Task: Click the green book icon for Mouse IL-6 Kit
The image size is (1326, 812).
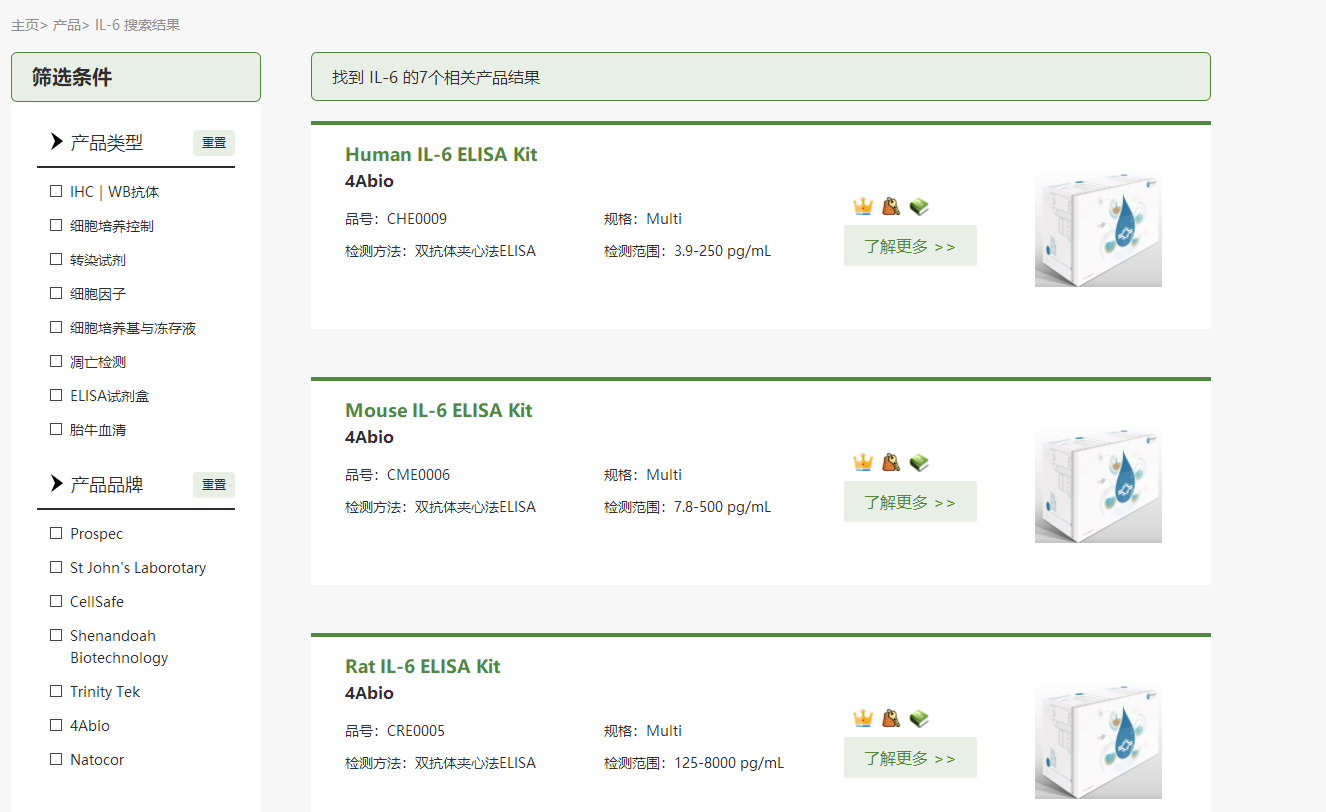Action: [x=919, y=463]
